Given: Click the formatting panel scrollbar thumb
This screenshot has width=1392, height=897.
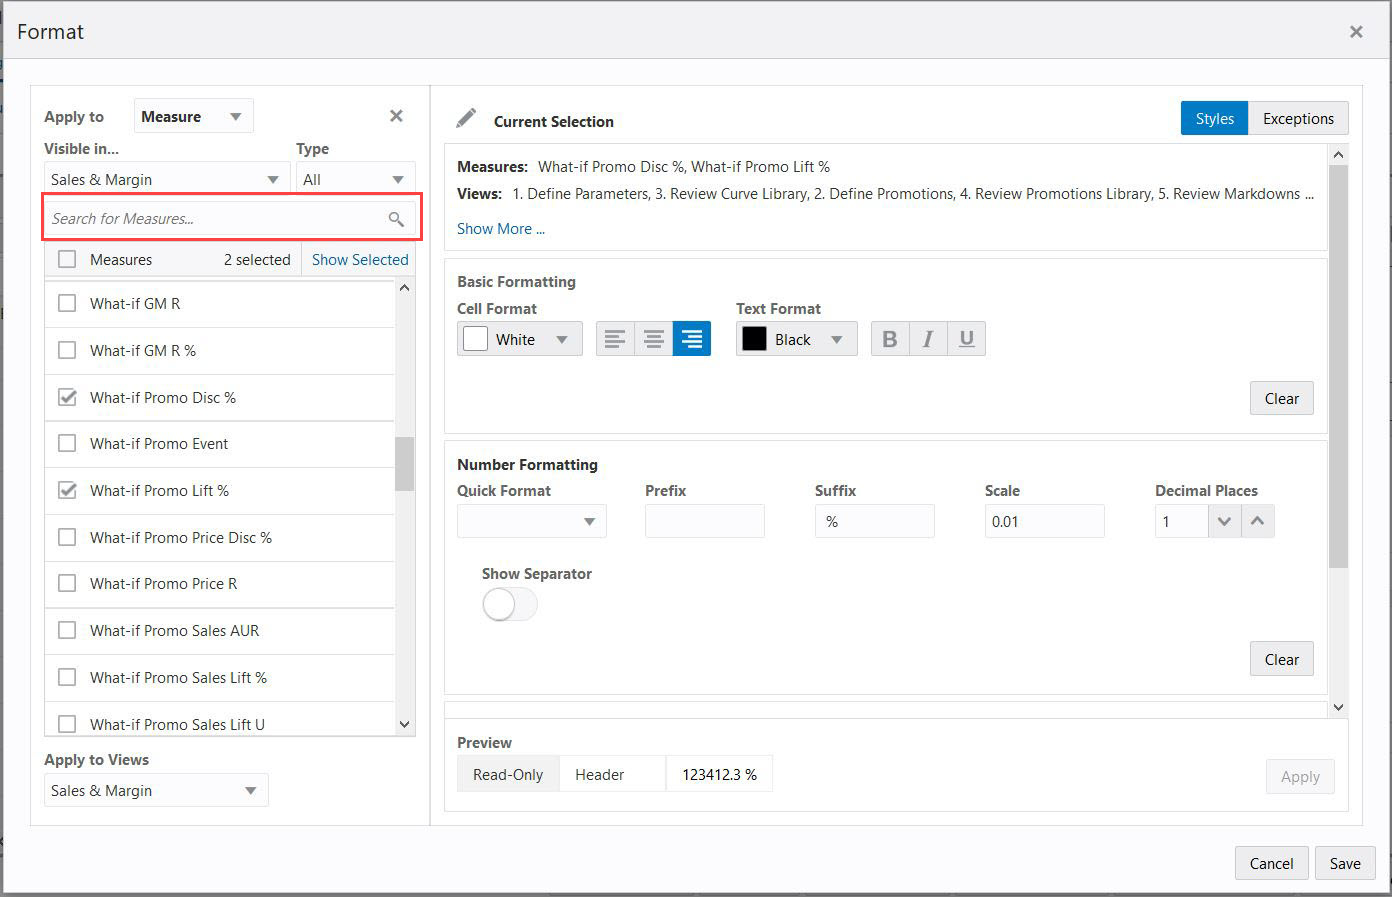Looking at the screenshot, I should tap(1338, 366).
